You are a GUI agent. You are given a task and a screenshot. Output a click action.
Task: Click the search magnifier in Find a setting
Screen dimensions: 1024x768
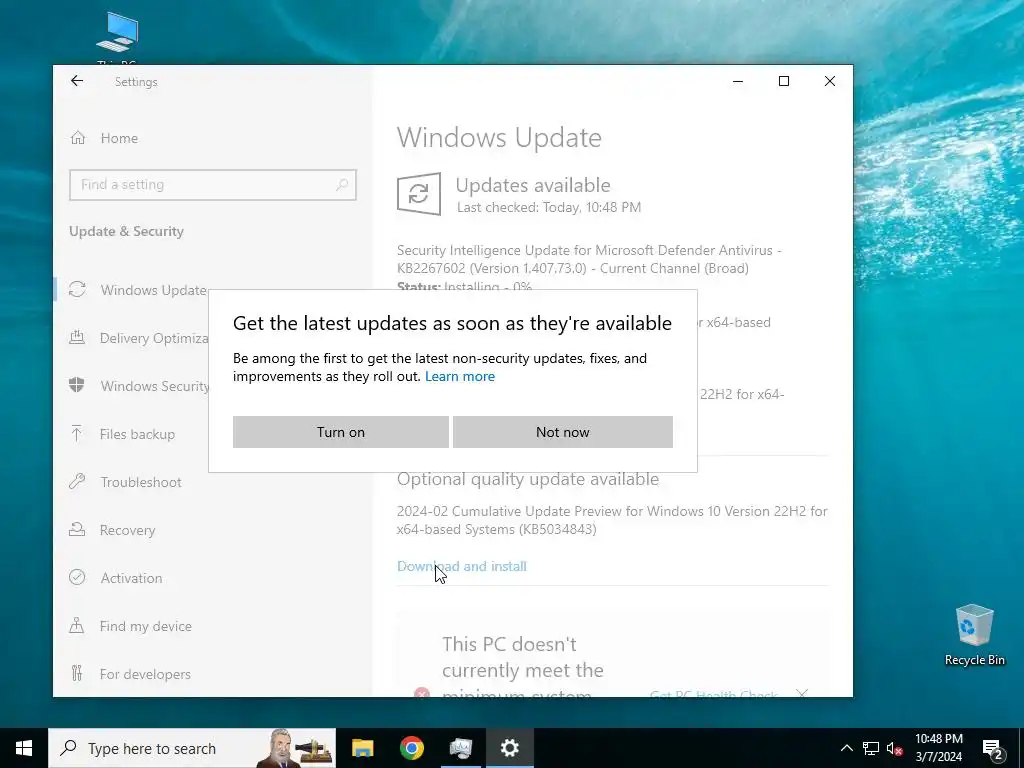click(342, 185)
